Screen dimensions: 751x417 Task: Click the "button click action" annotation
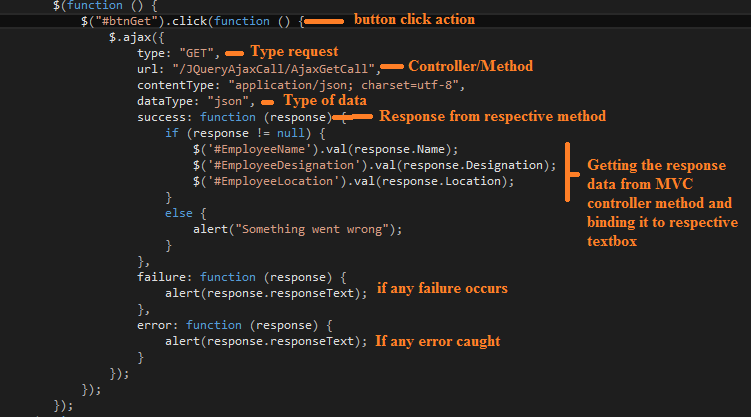tap(415, 19)
